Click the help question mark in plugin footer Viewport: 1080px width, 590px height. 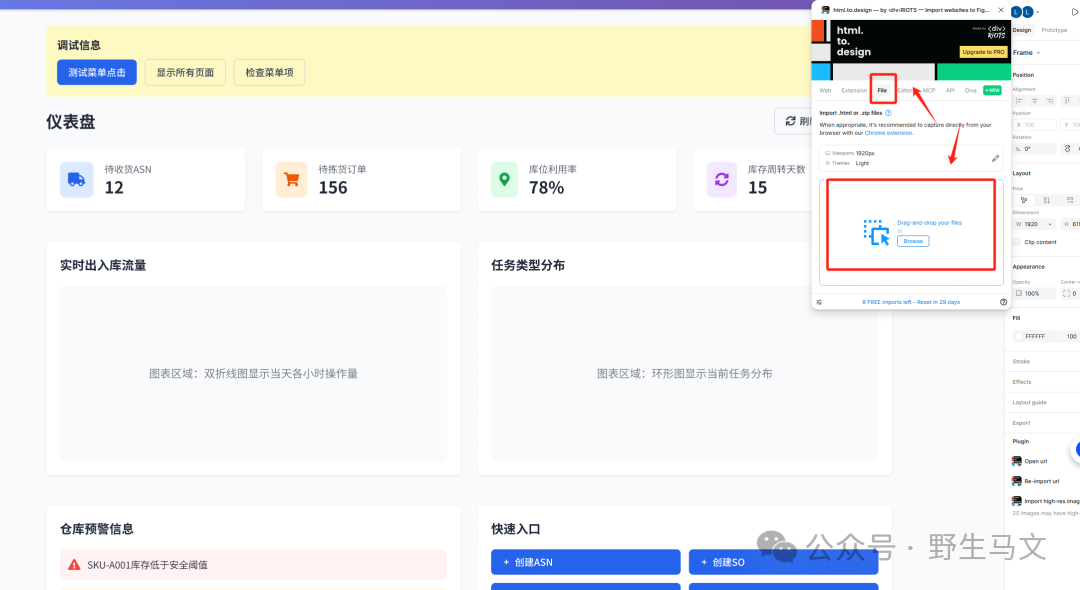pyautogui.click(x=1002, y=301)
